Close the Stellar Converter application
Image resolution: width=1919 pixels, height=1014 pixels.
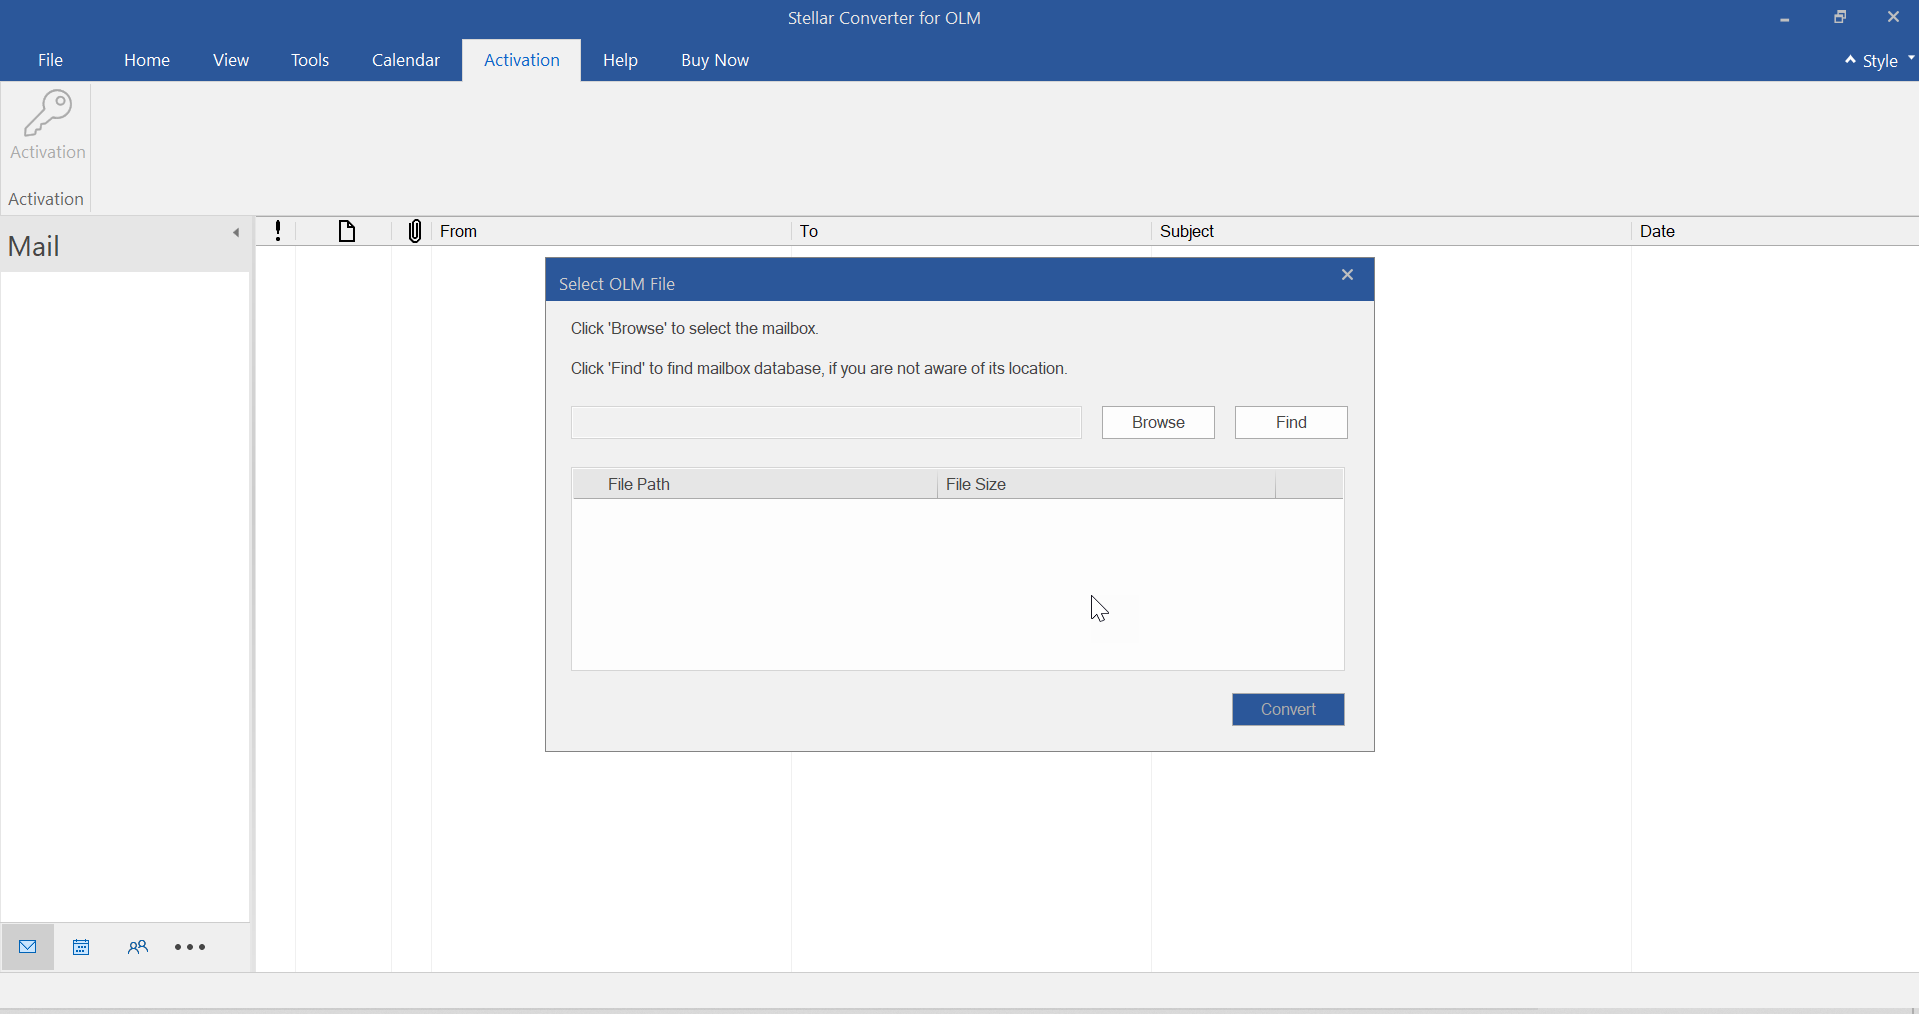click(x=1893, y=18)
